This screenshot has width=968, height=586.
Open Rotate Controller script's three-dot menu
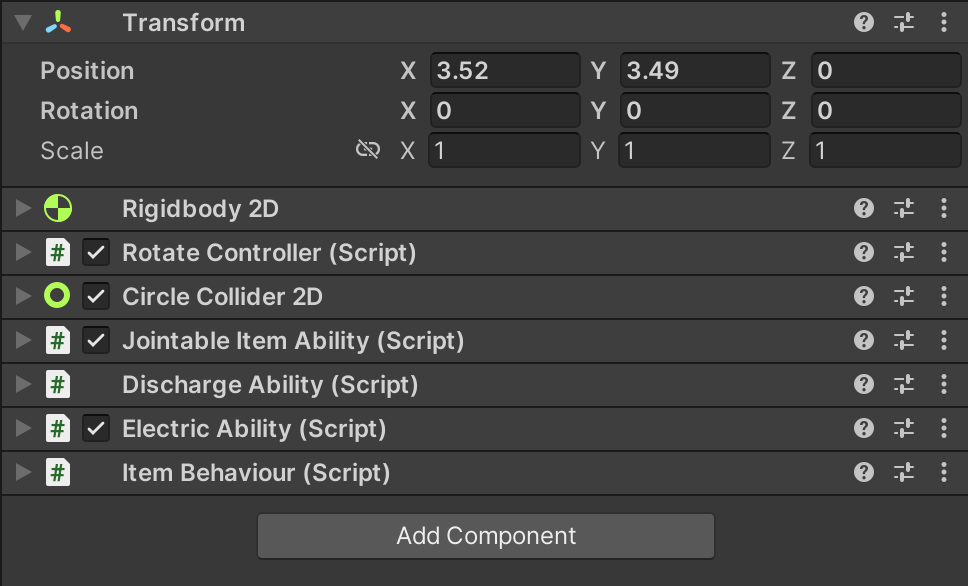944,253
